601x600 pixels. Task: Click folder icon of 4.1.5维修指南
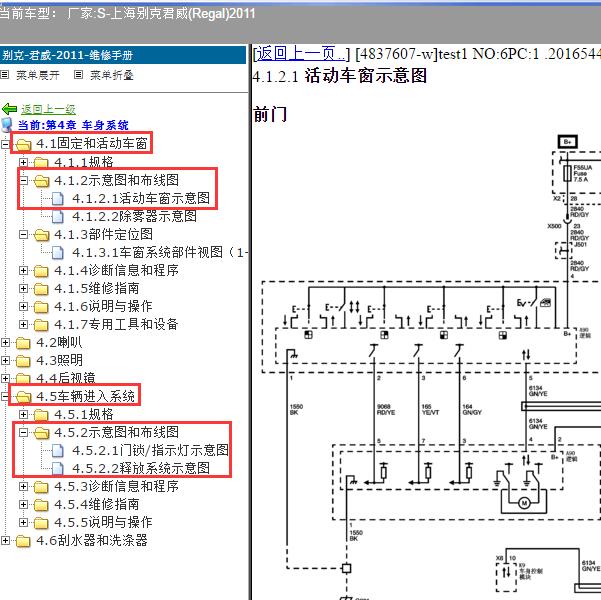coord(41,289)
